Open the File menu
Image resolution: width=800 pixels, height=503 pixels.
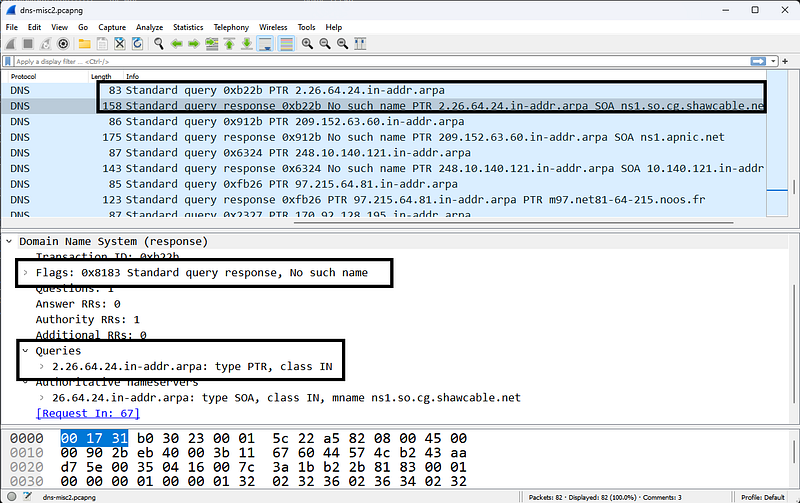(x=12, y=27)
